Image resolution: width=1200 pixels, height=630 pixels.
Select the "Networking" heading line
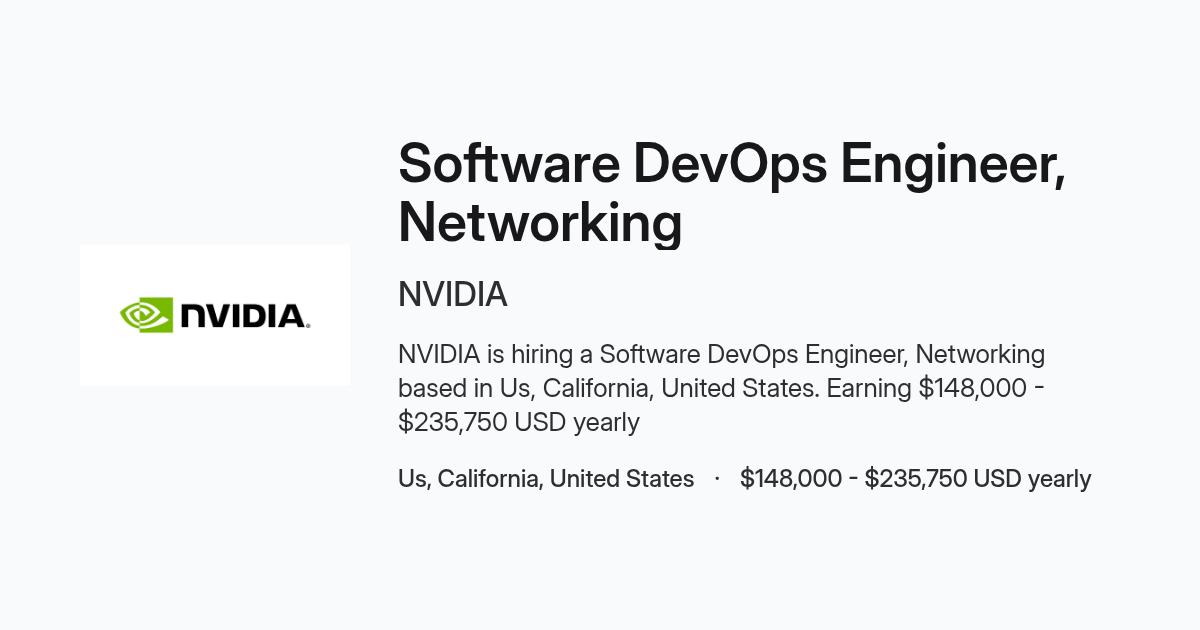[x=540, y=223]
